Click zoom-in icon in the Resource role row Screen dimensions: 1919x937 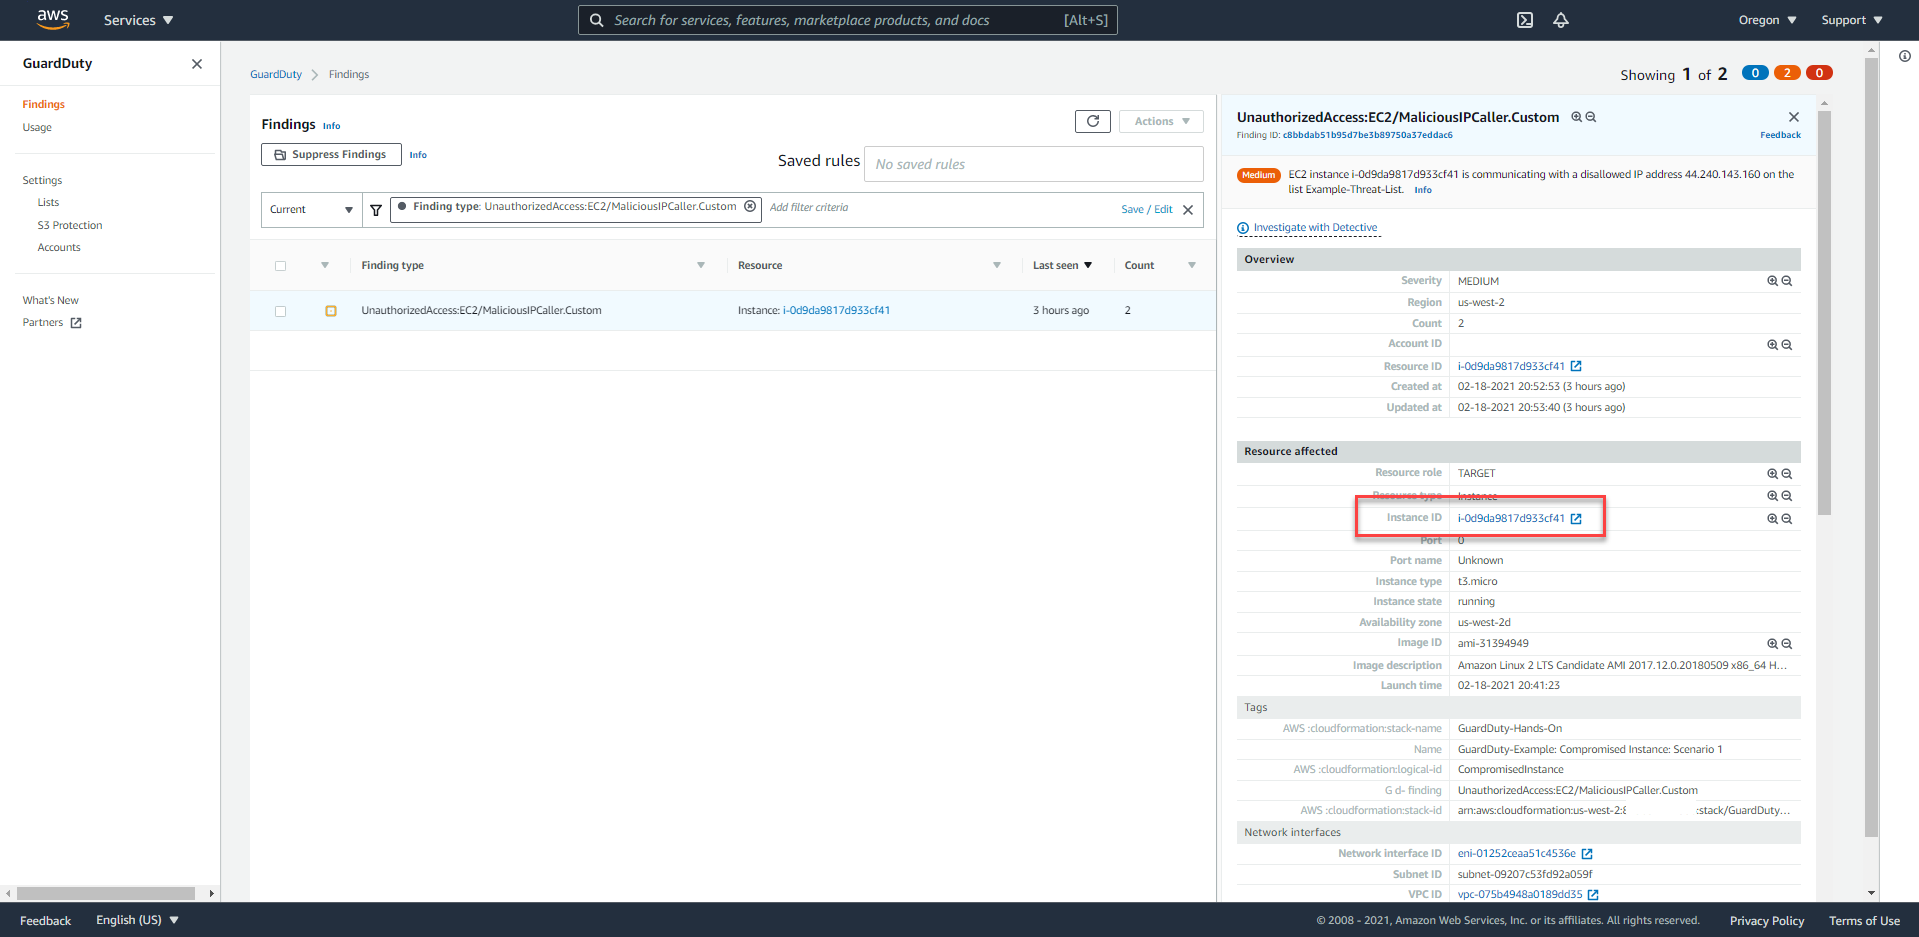point(1772,474)
